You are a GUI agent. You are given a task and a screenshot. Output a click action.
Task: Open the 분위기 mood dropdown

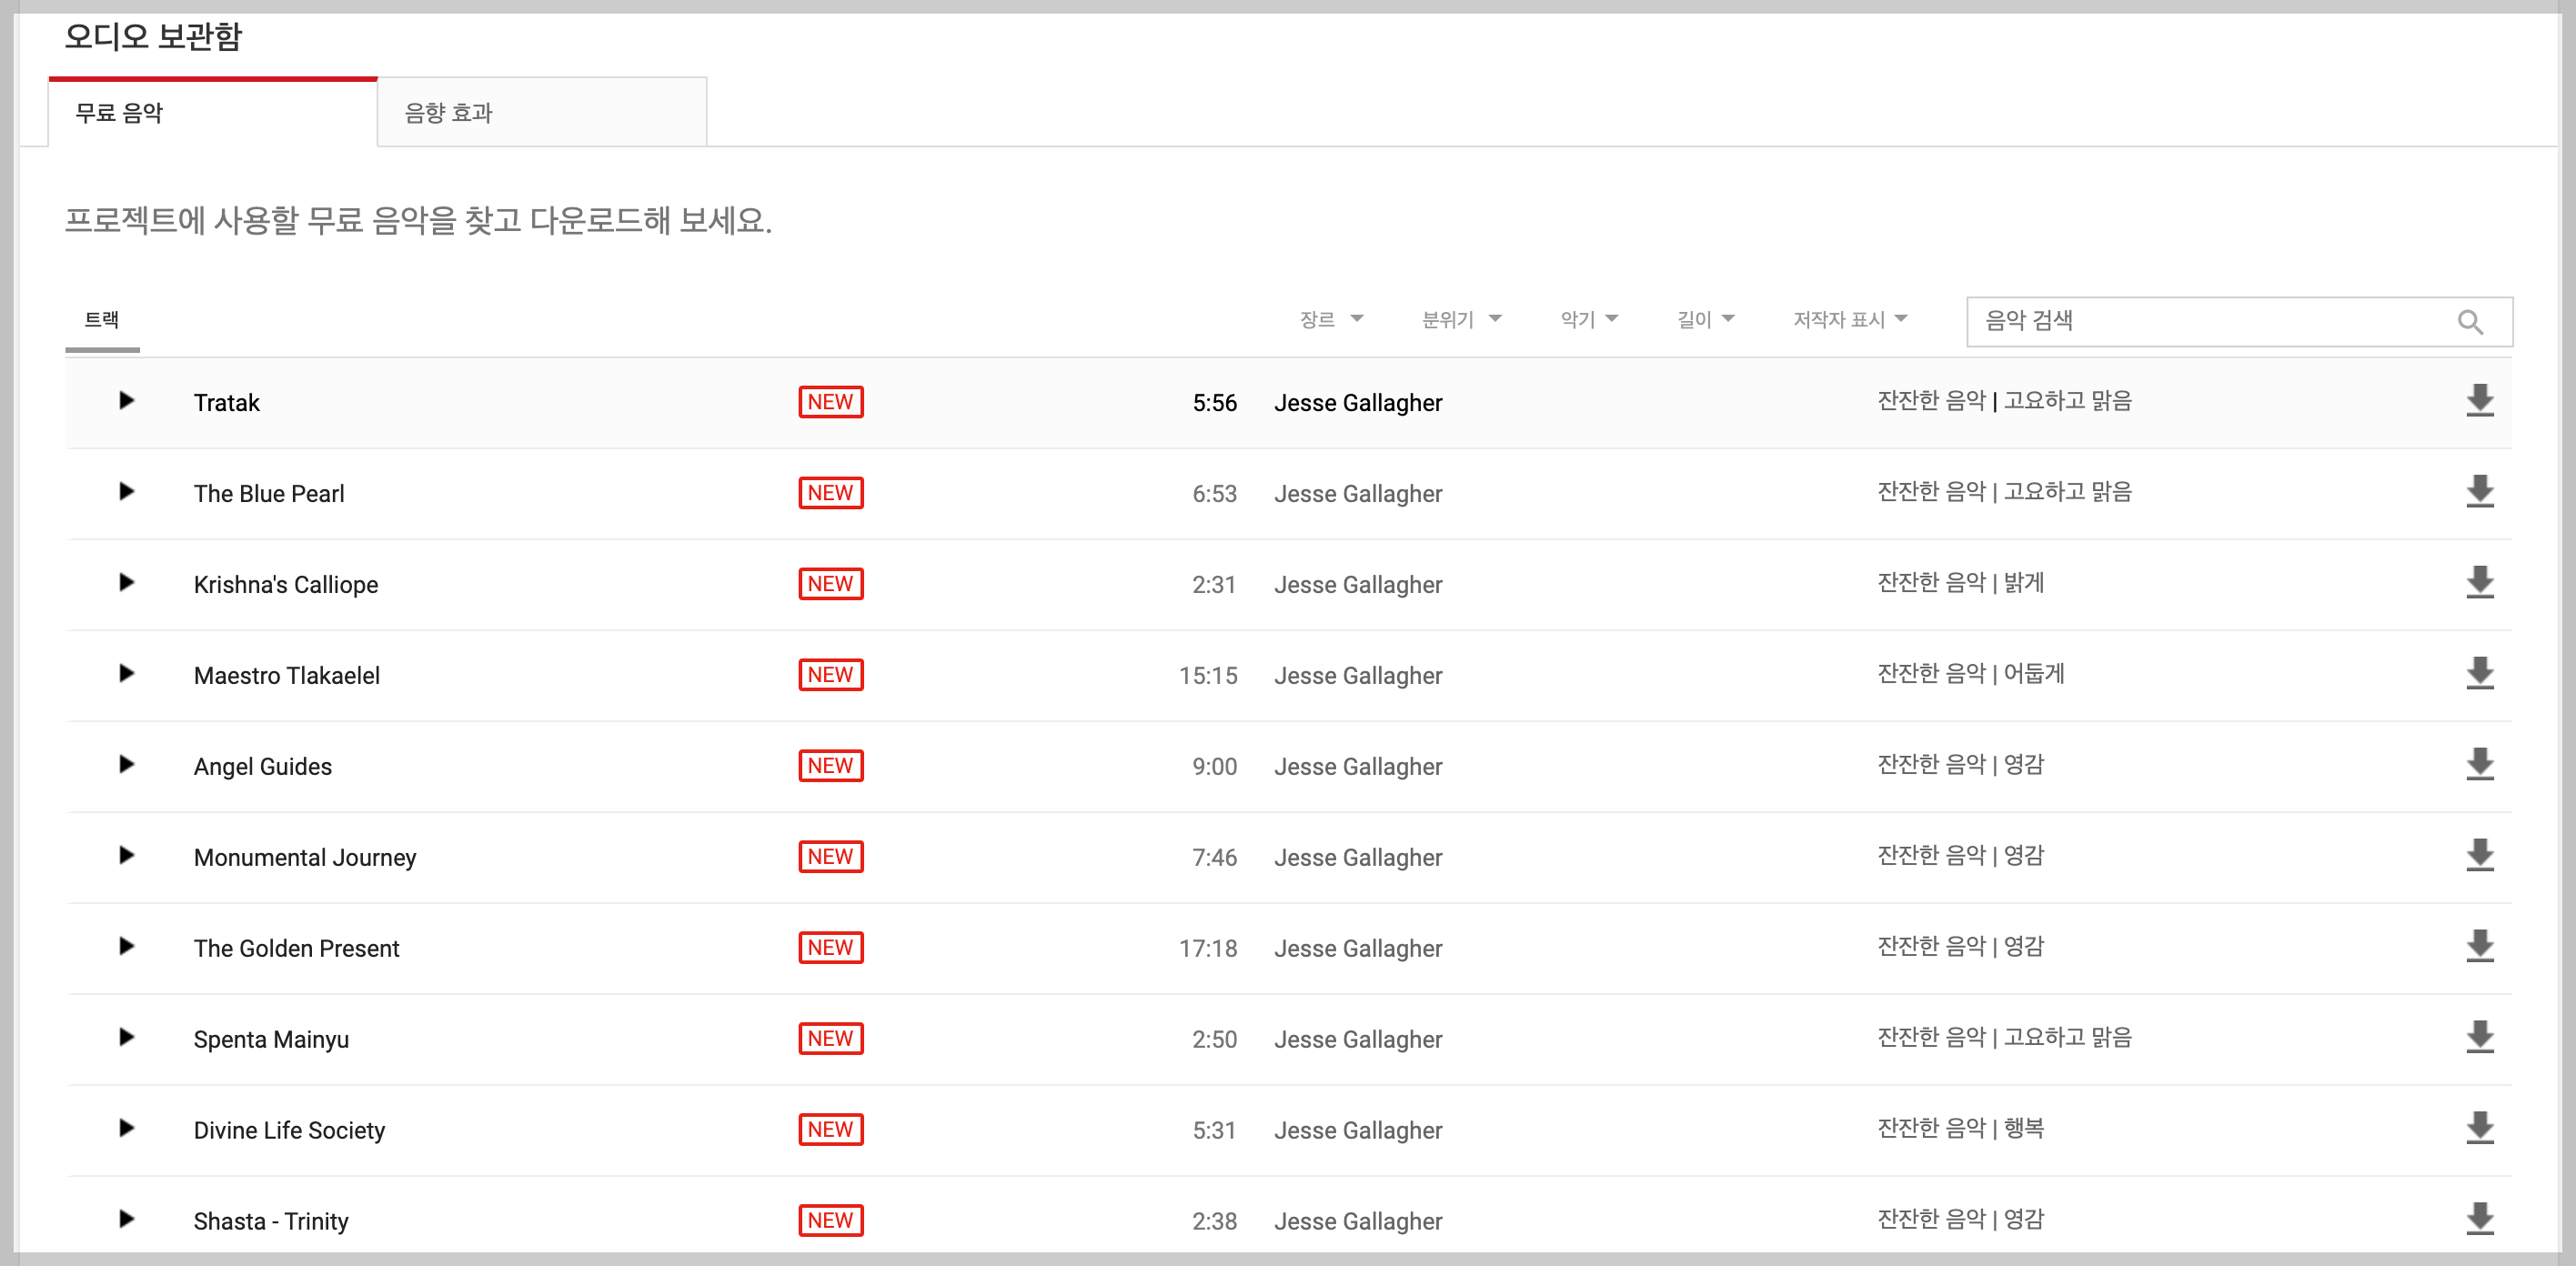tap(1460, 320)
